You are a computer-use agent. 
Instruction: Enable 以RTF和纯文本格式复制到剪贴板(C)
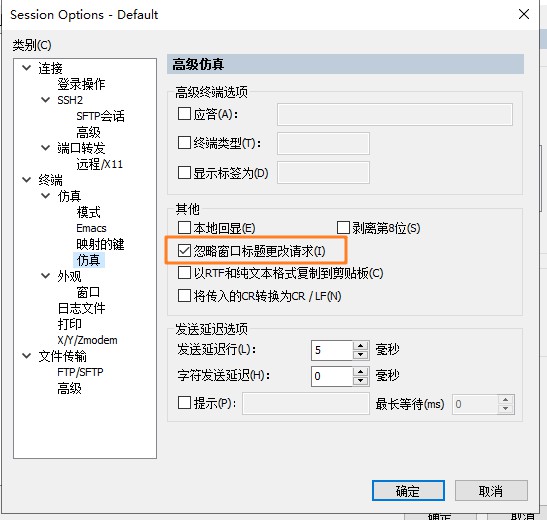pyautogui.click(x=184, y=273)
